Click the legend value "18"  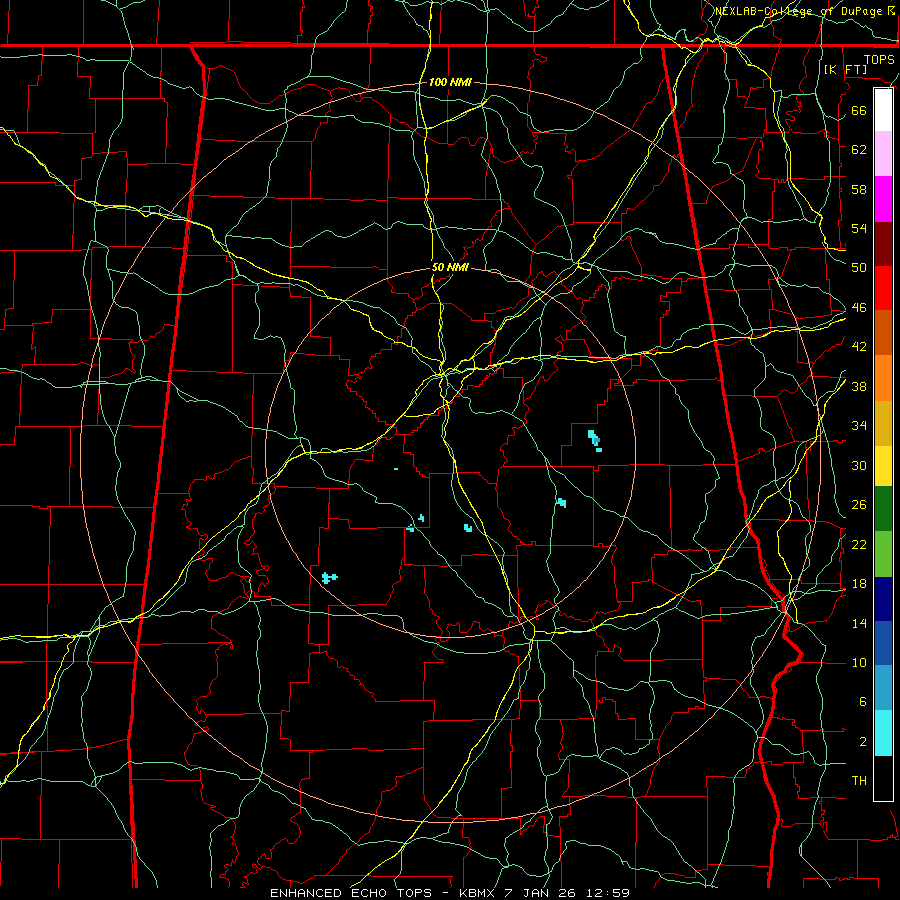point(859,584)
